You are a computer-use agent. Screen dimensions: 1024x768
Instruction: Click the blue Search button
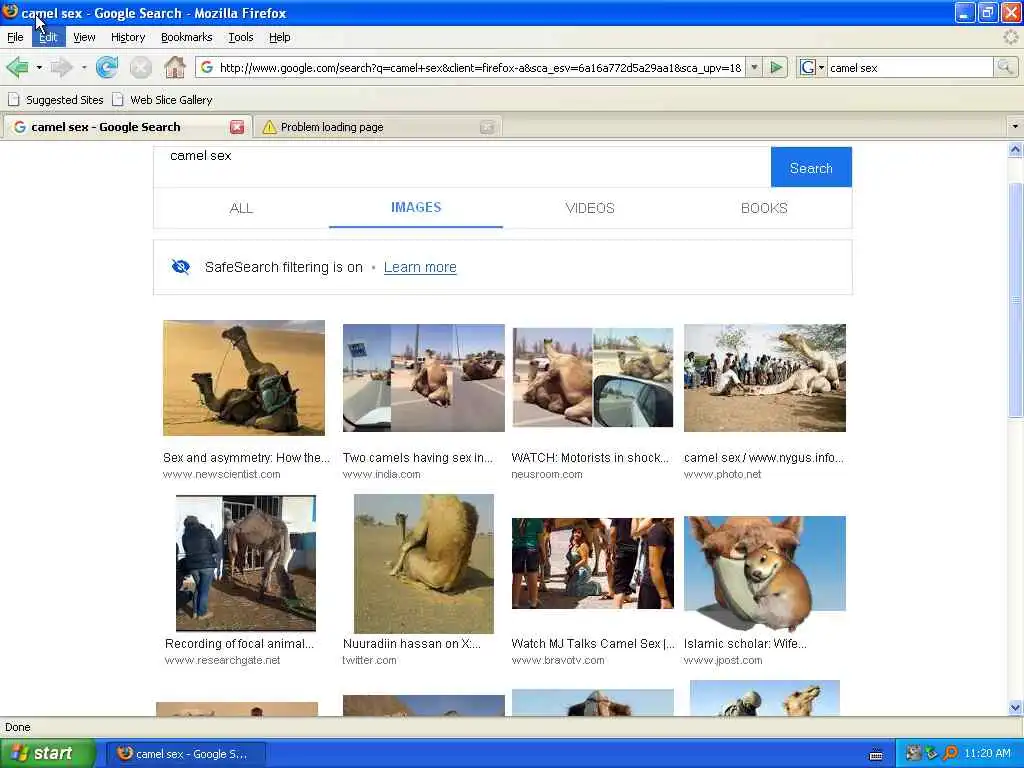811,167
